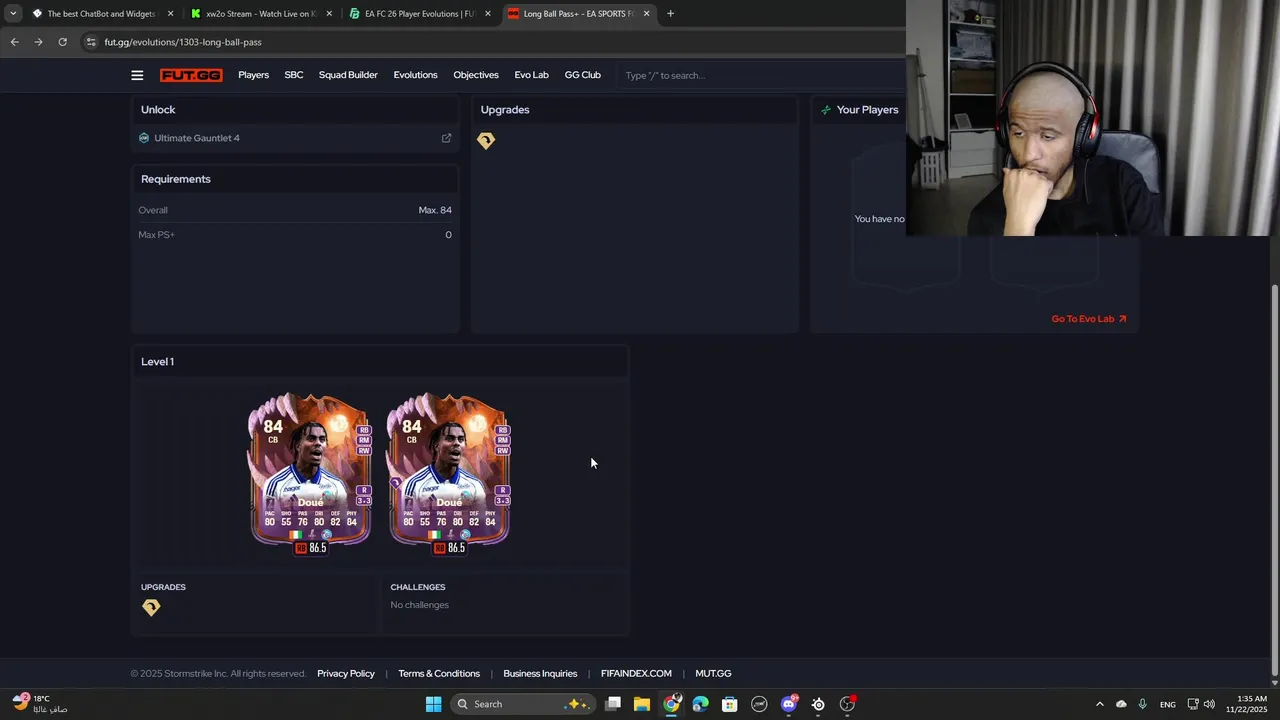Open the MUT.GG footer link
This screenshot has width=1280, height=720.
(713, 673)
